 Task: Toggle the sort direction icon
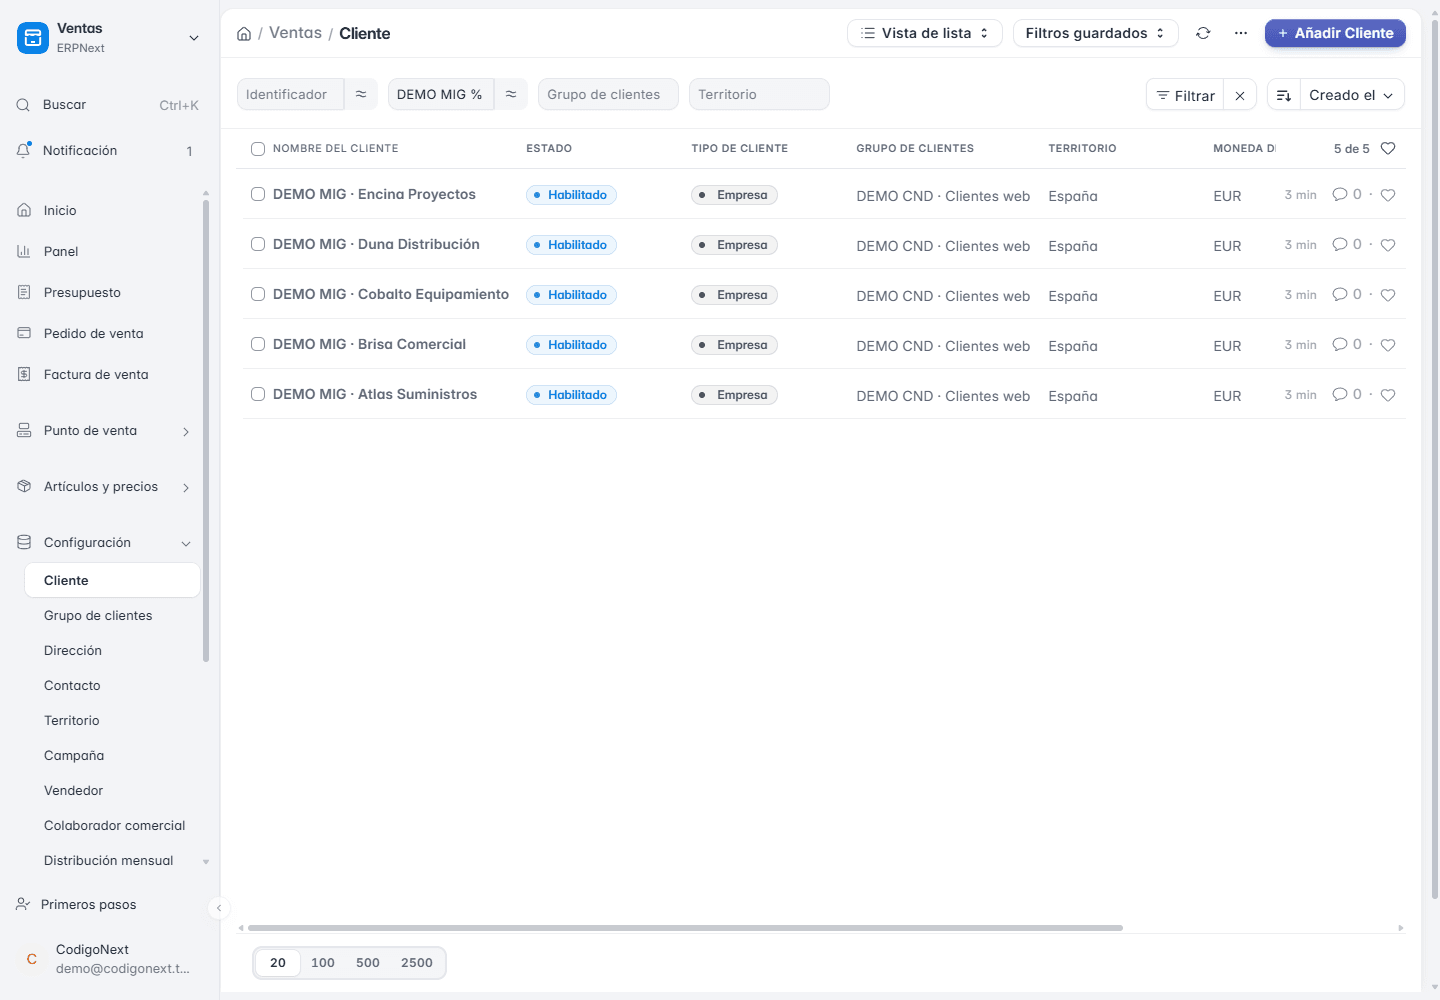pyautogui.click(x=1284, y=95)
